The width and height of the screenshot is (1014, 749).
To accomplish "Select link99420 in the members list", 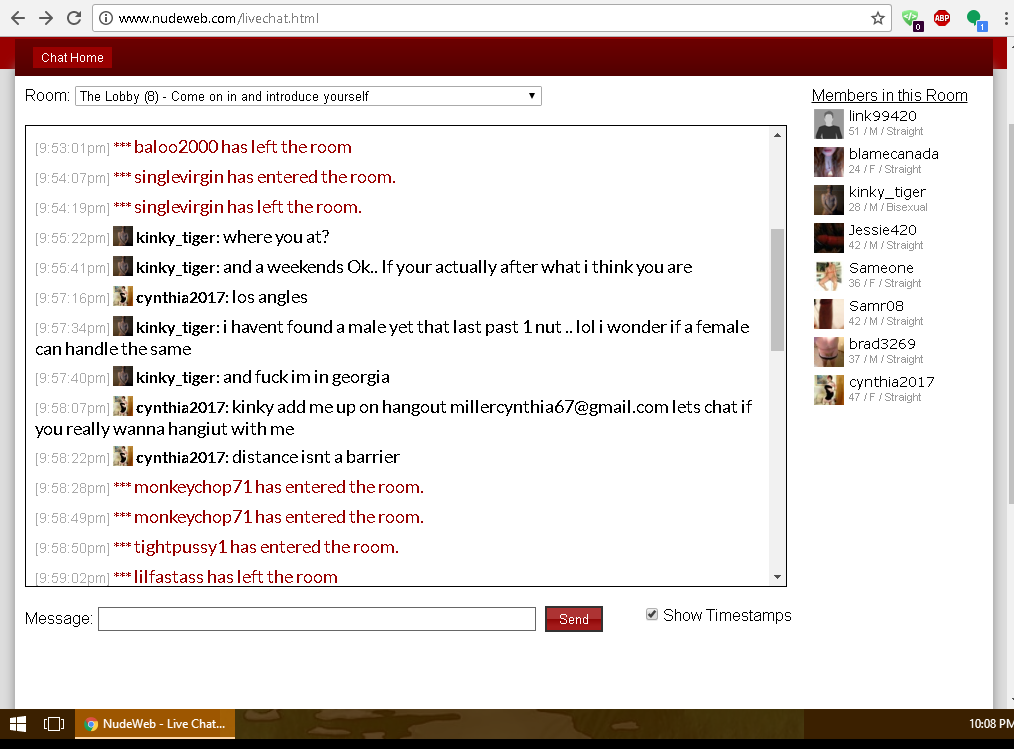I will [882, 116].
